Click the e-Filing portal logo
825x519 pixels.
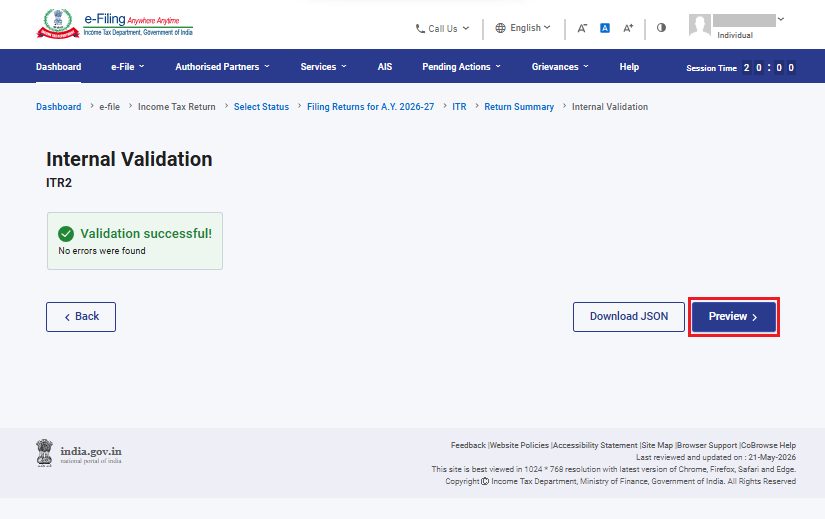pos(115,24)
